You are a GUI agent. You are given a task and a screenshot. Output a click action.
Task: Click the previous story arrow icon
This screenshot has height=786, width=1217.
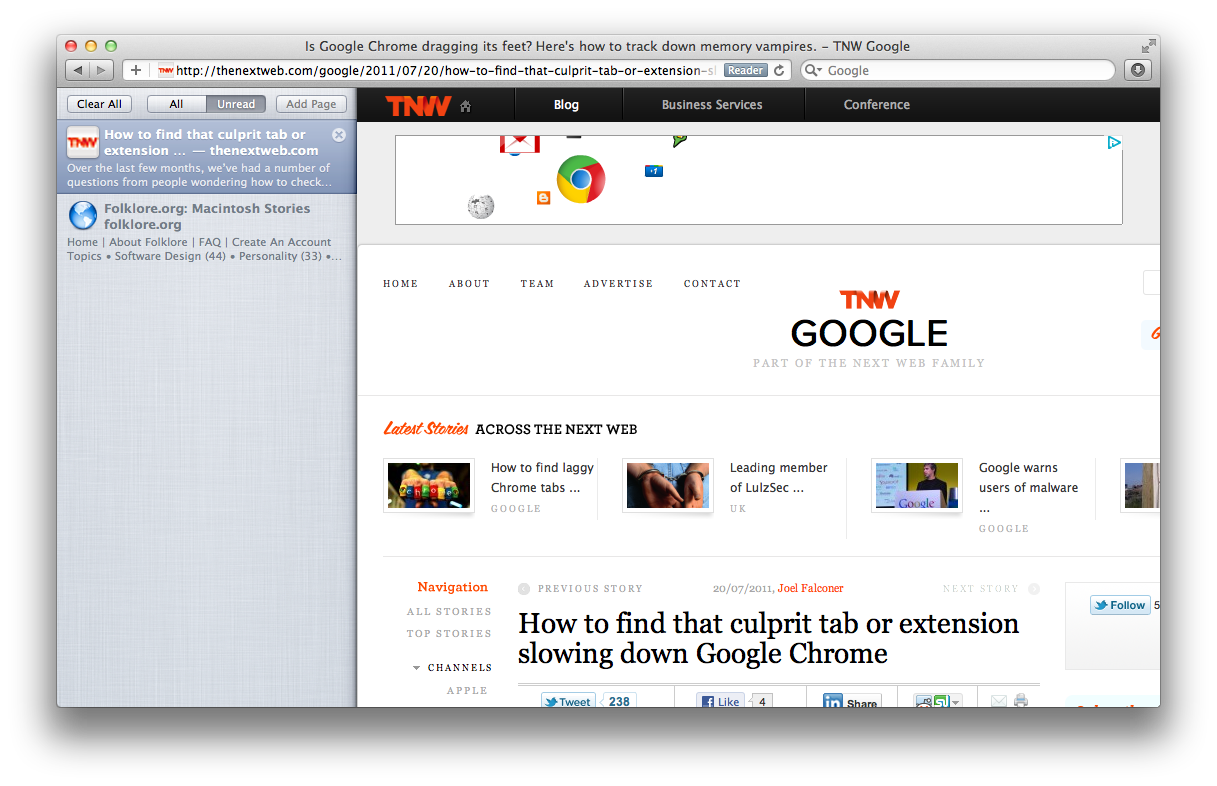coord(524,589)
